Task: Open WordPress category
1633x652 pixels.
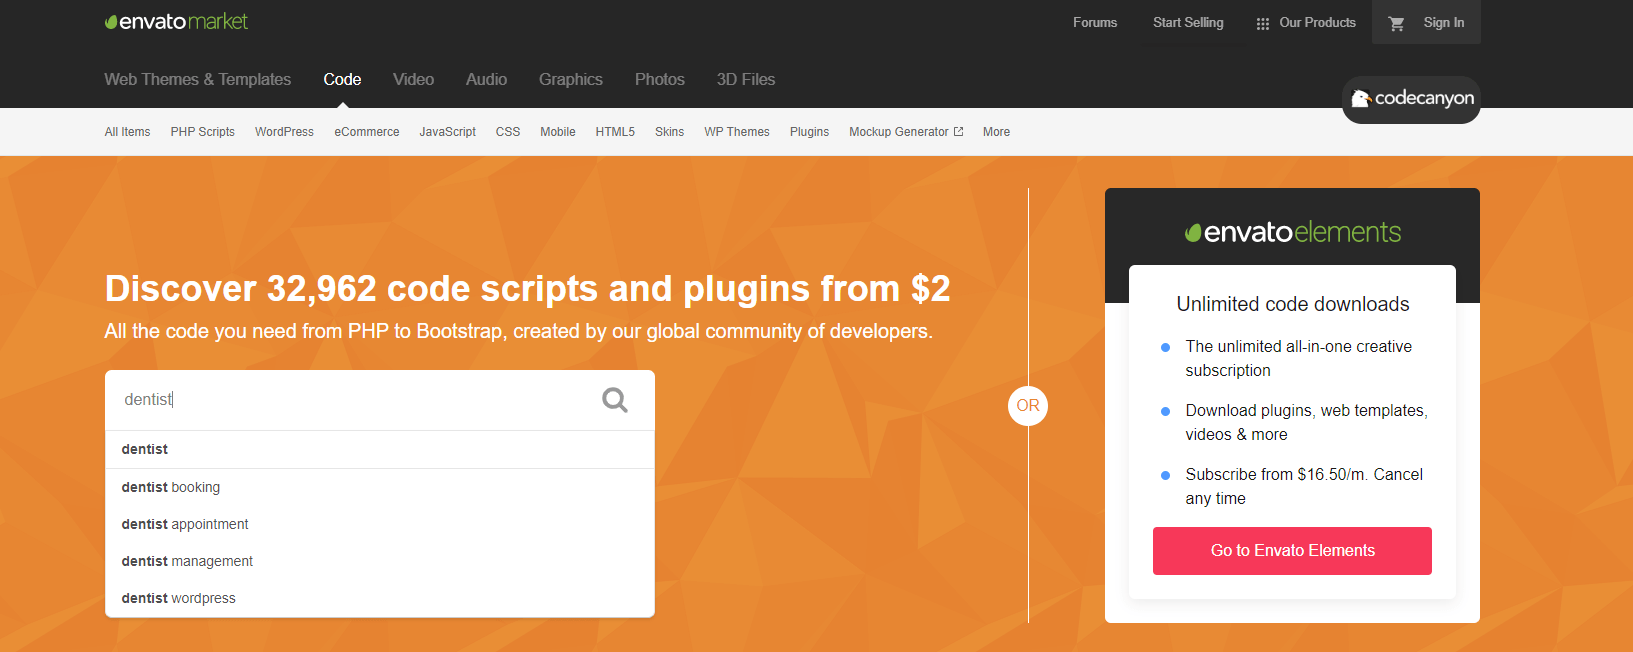Action: [284, 132]
